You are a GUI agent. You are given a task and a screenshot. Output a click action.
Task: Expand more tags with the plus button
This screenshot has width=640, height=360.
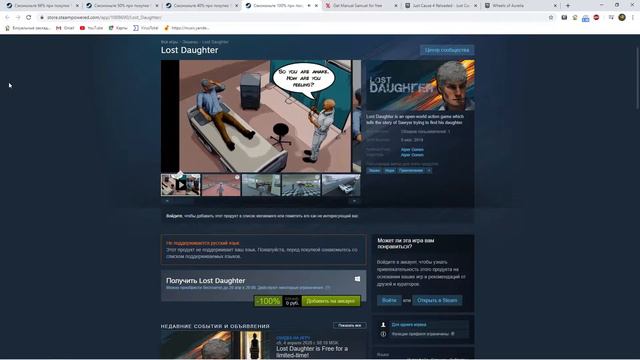point(429,170)
